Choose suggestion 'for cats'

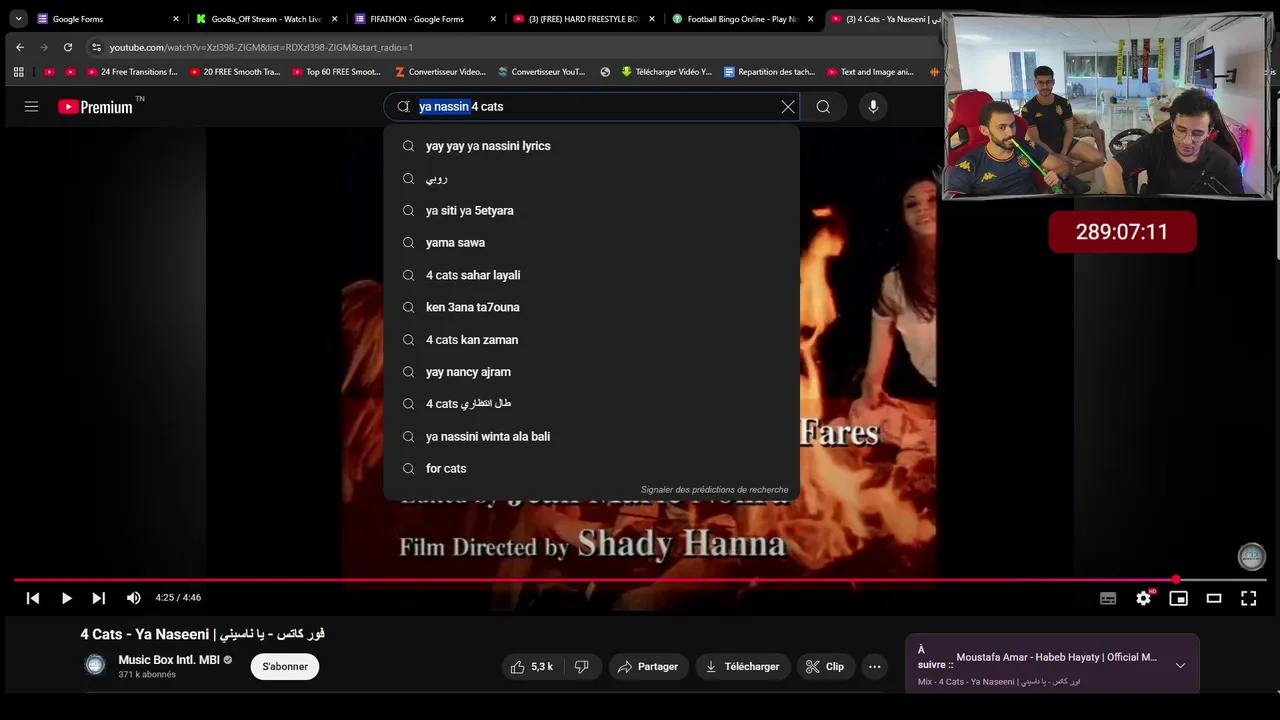click(x=592, y=468)
